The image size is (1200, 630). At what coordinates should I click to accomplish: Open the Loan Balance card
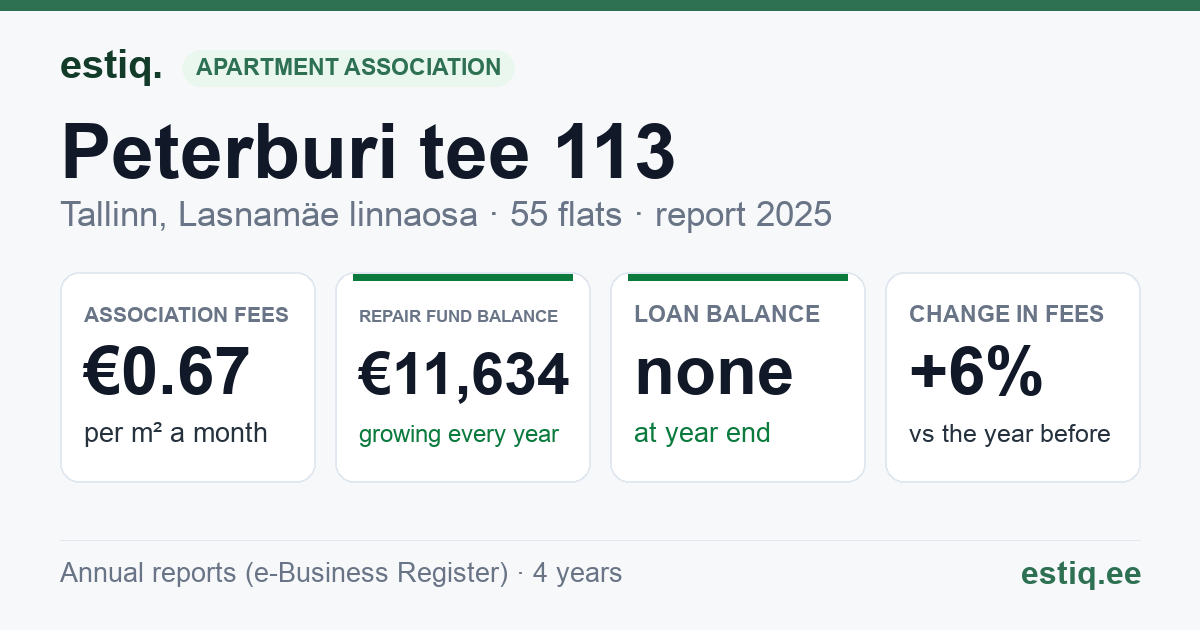point(738,377)
